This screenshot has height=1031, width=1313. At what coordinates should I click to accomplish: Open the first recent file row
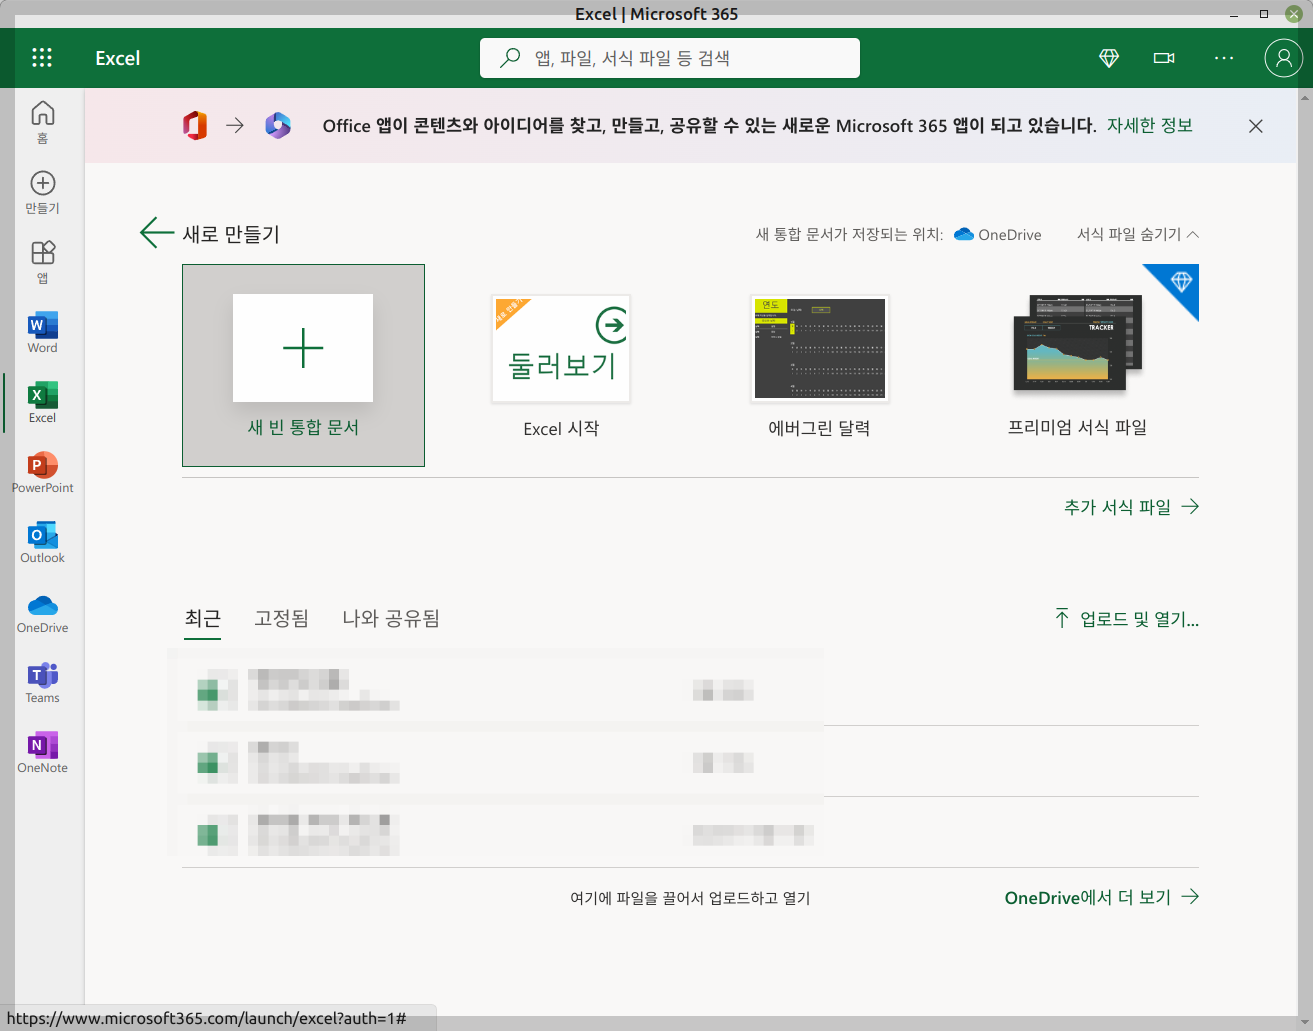coord(690,690)
